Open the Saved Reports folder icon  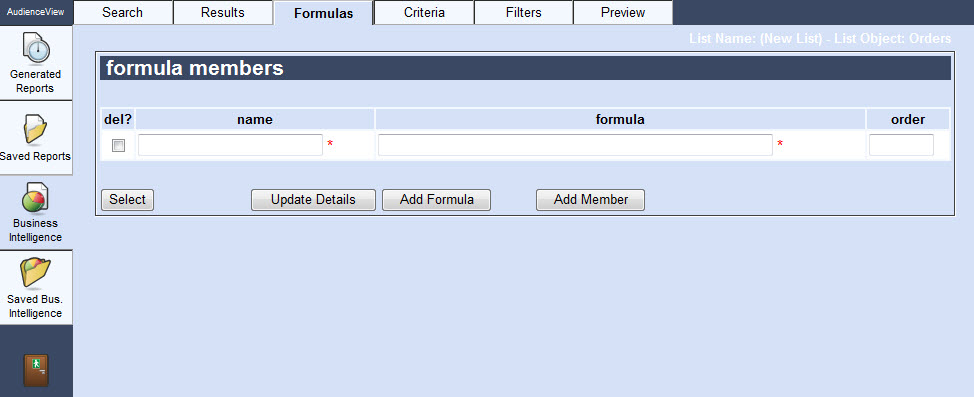click(35, 129)
